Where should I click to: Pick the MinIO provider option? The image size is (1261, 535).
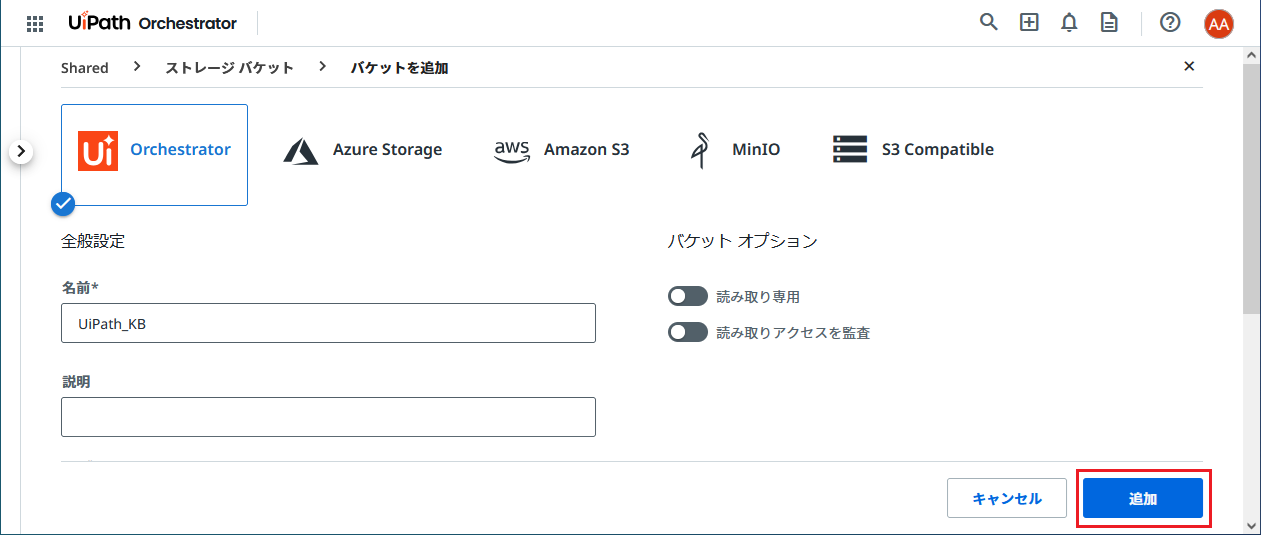(735, 150)
